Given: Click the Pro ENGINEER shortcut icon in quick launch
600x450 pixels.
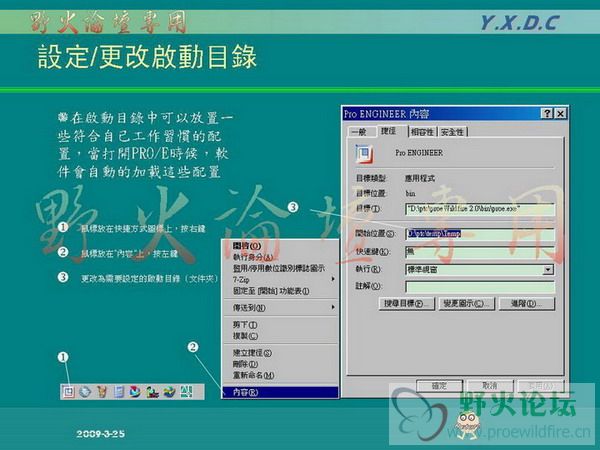Looking at the screenshot, I should tap(68, 392).
